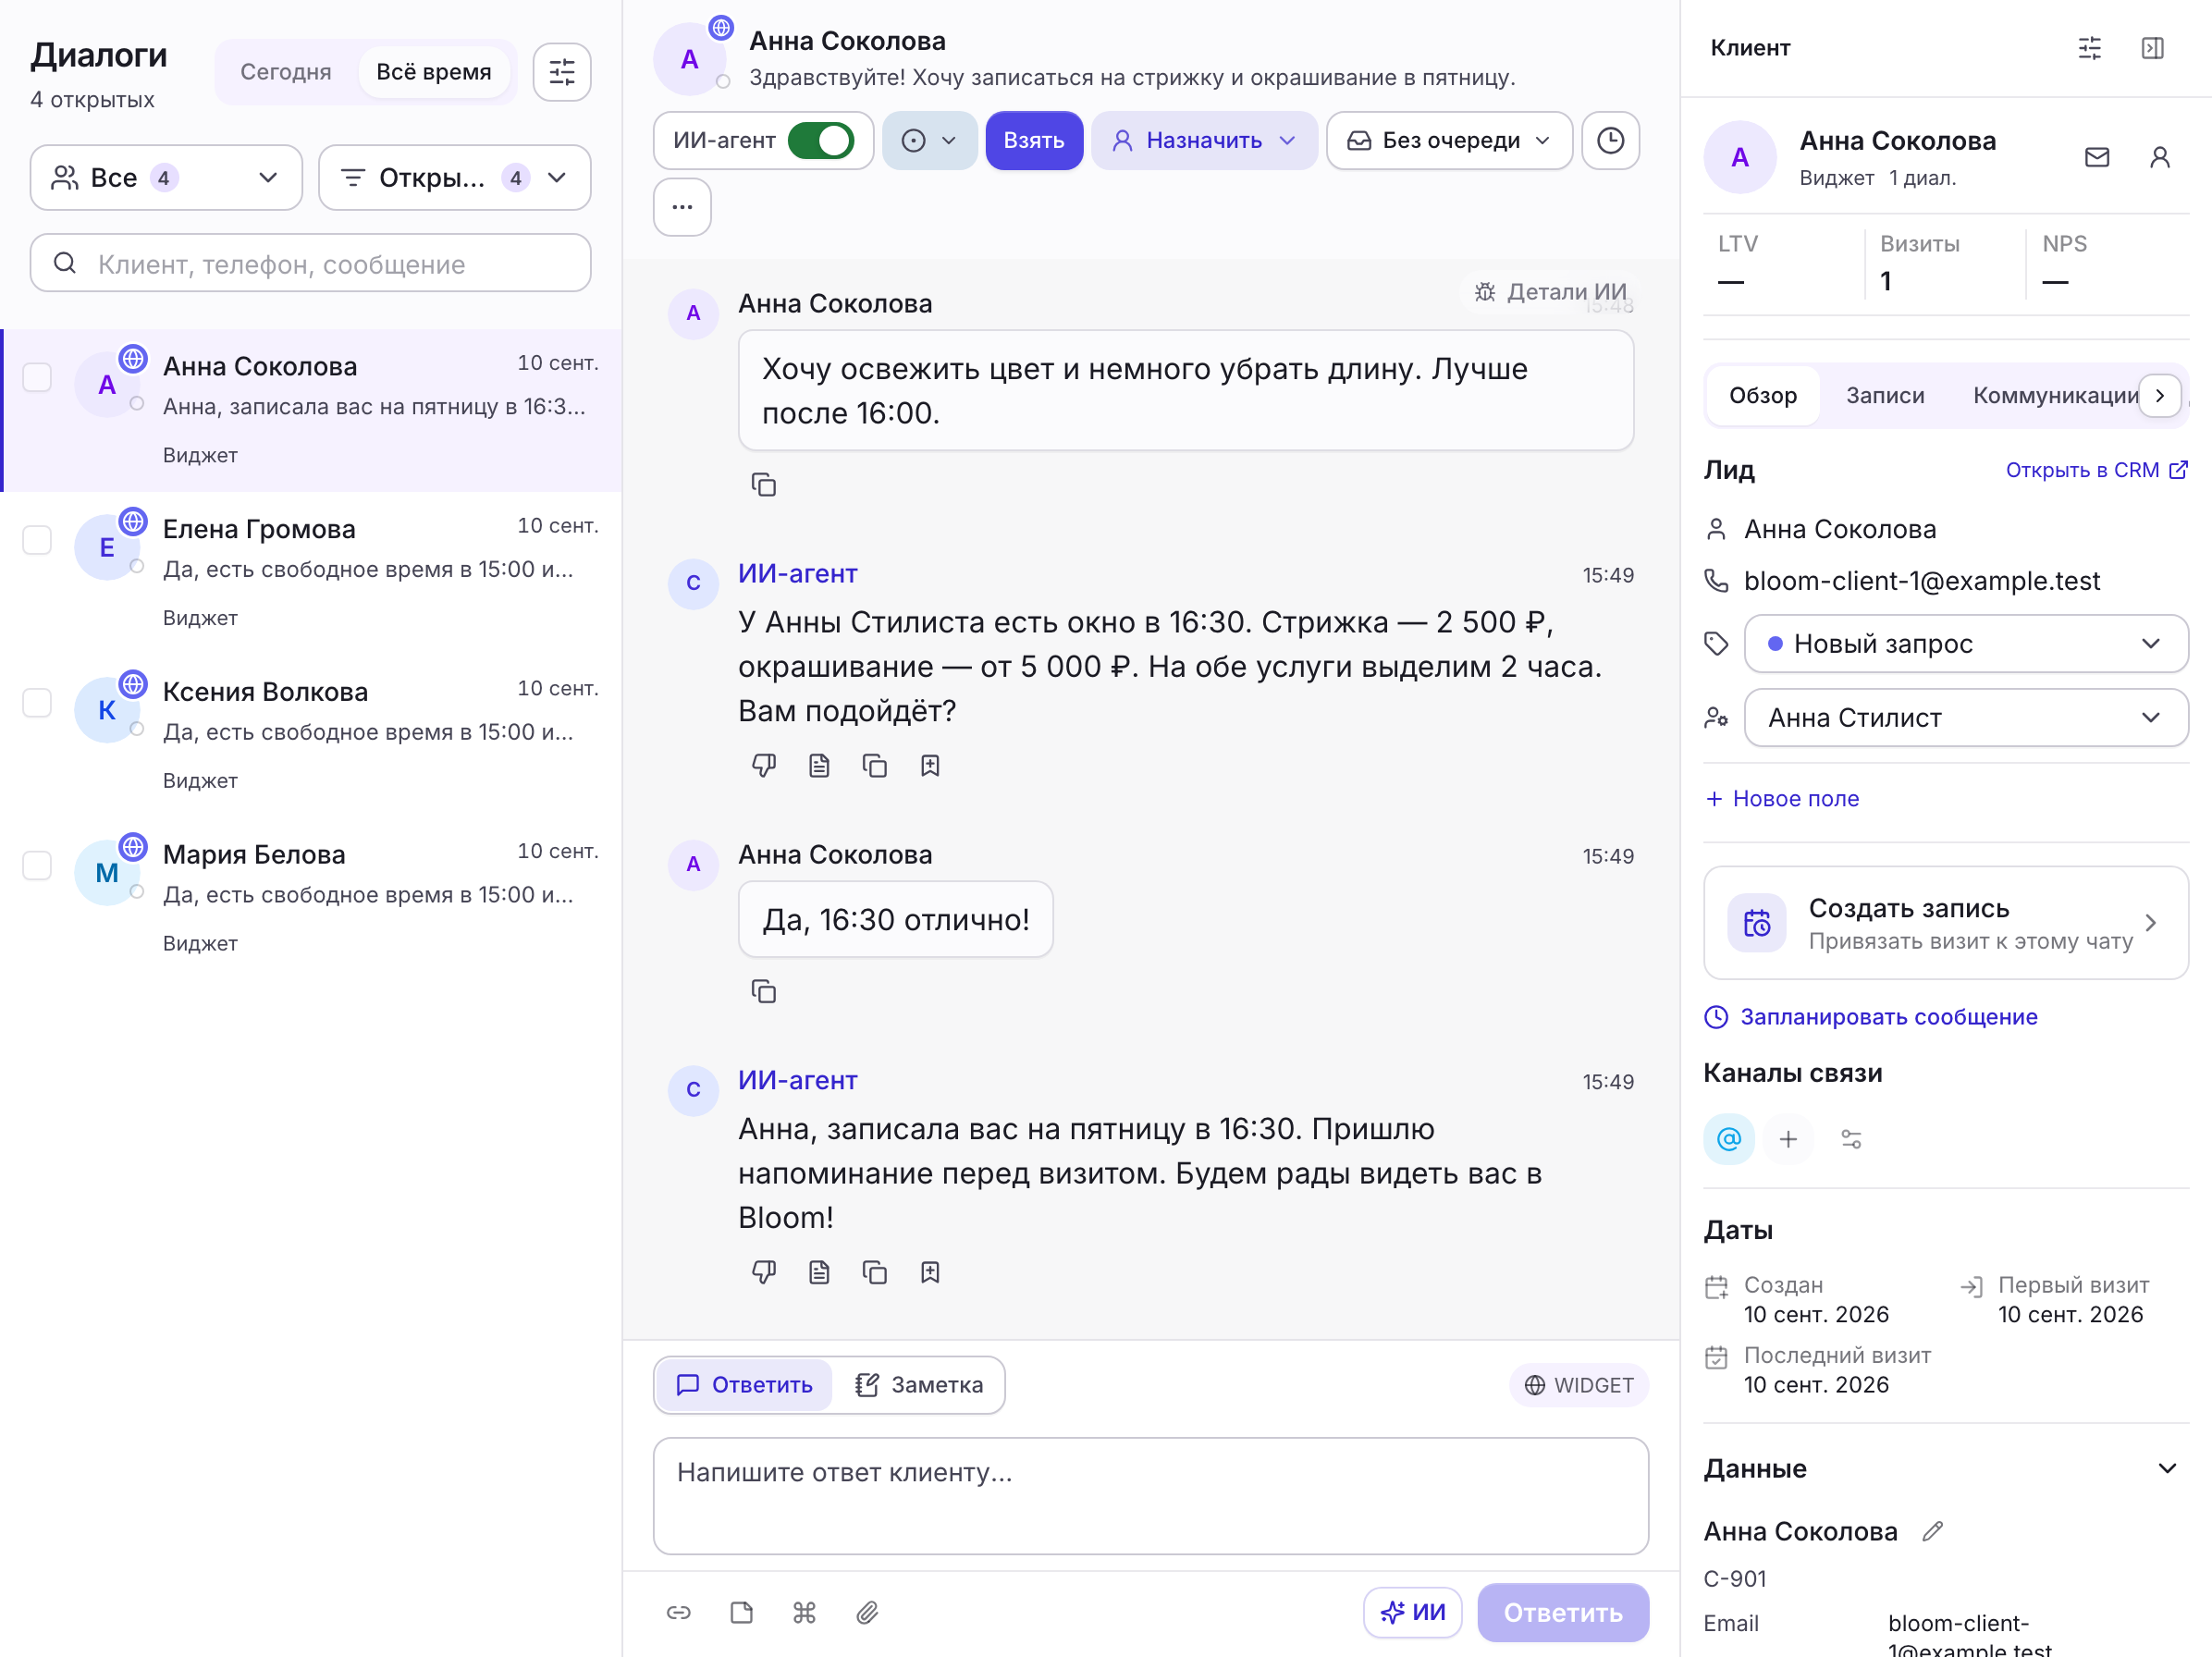Focus the Напишите ответ клиенту text area
The image size is (2212, 1657).
click(x=1150, y=1497)
